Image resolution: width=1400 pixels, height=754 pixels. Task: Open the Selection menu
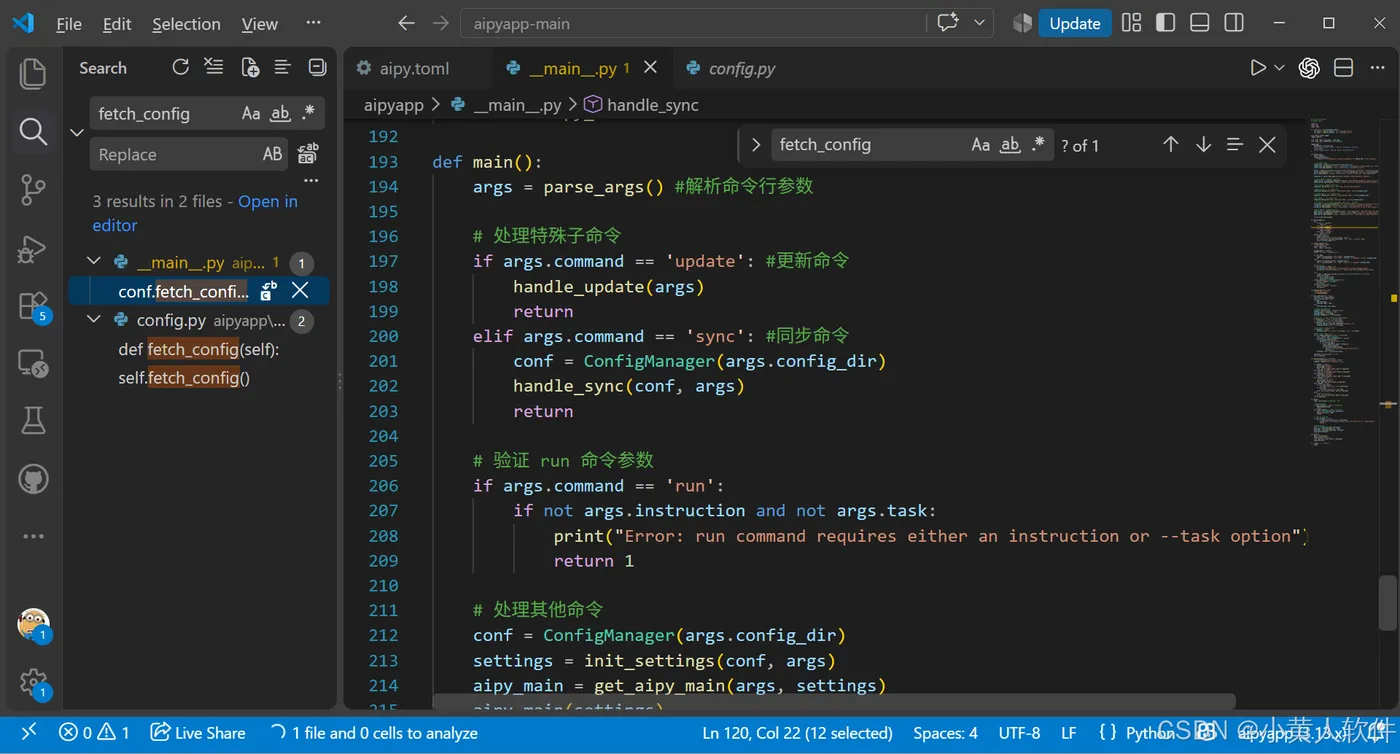point(186,24)
